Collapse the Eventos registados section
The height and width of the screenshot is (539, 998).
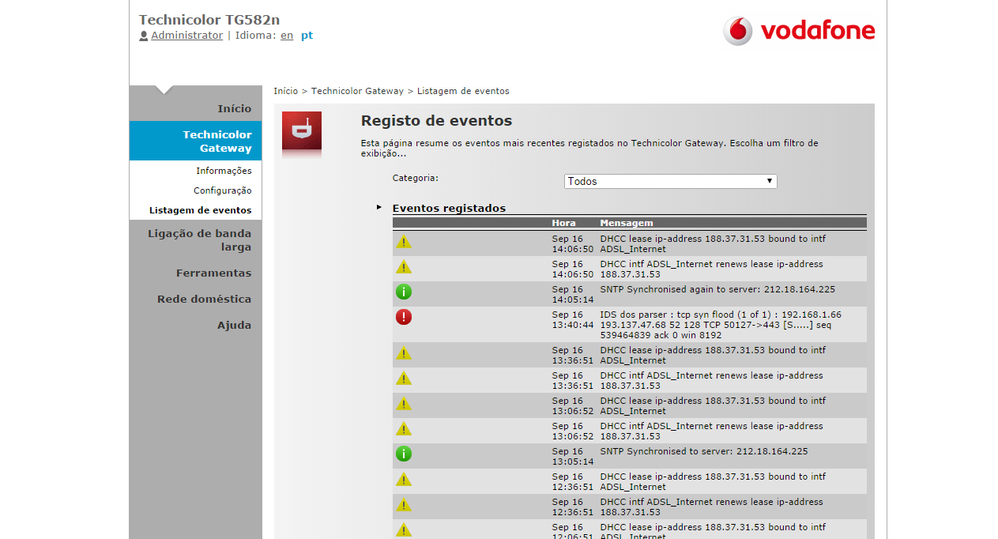coord(379,207)
